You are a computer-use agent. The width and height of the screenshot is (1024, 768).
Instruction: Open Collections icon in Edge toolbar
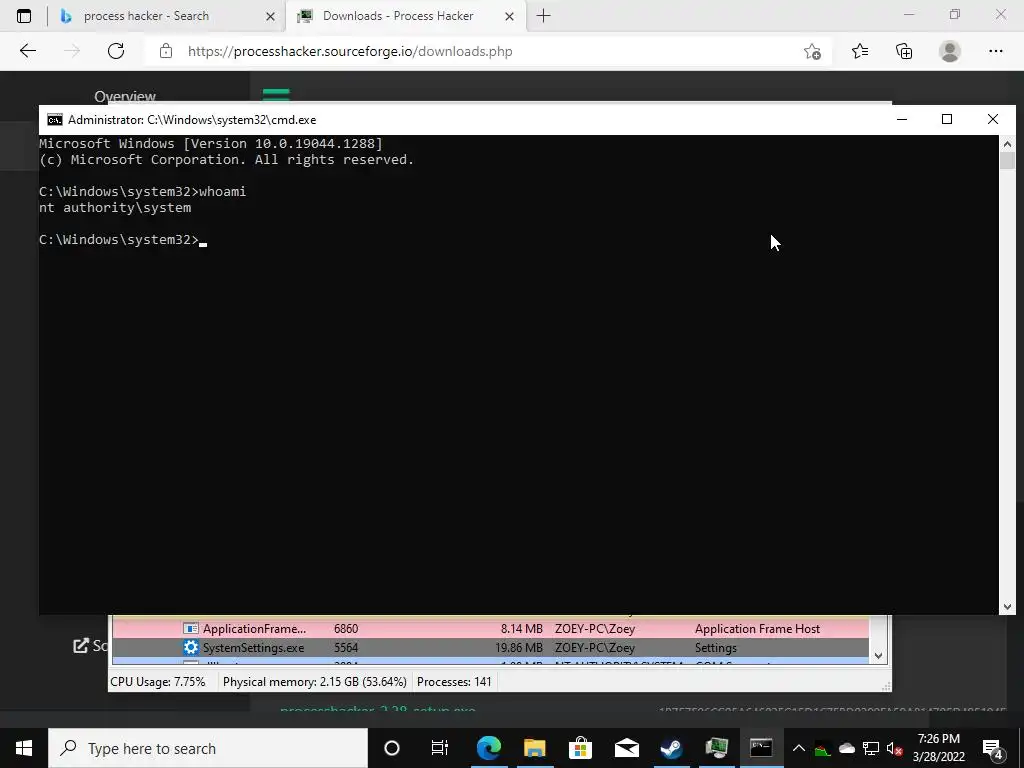click(904, 51)
